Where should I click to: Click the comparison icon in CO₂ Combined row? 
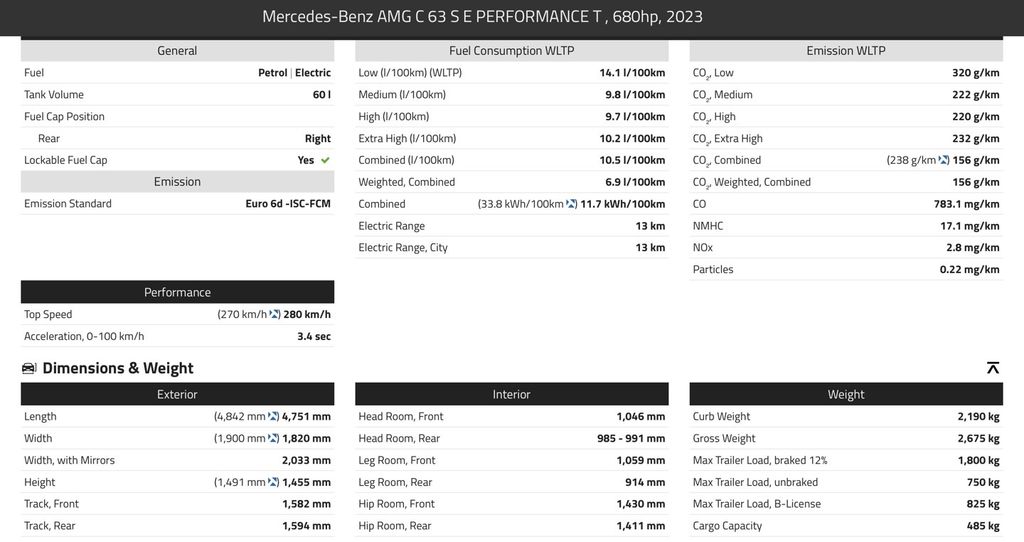click(944, 160)
